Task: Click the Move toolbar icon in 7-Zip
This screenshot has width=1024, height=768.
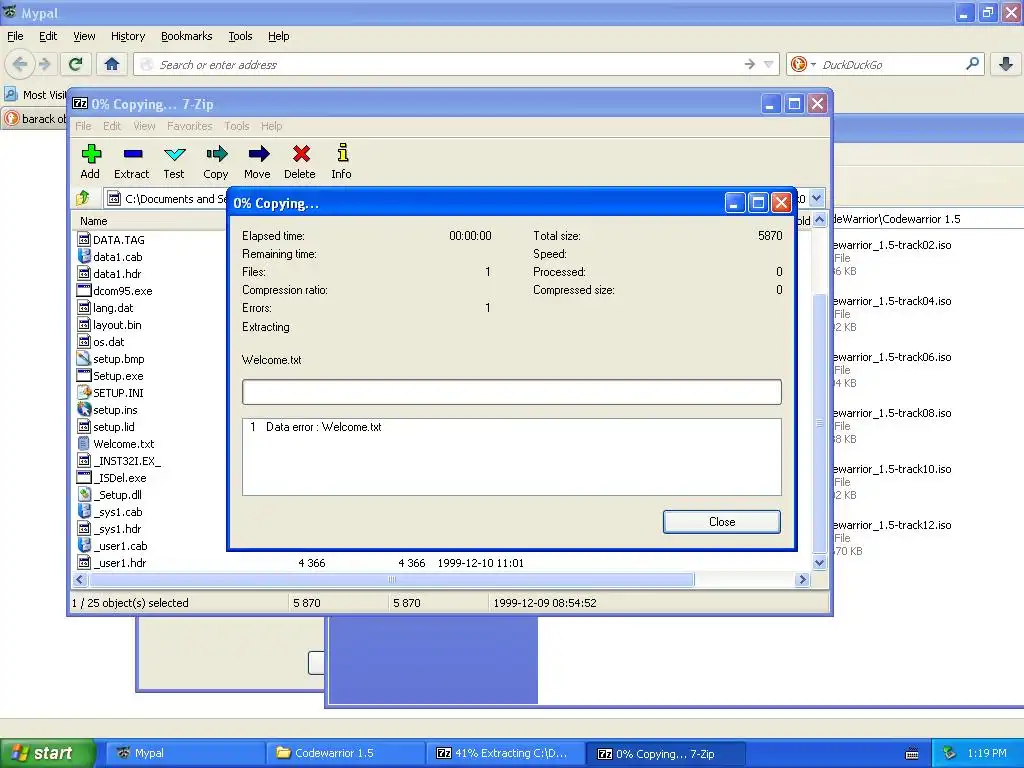Action: [259, 154]
